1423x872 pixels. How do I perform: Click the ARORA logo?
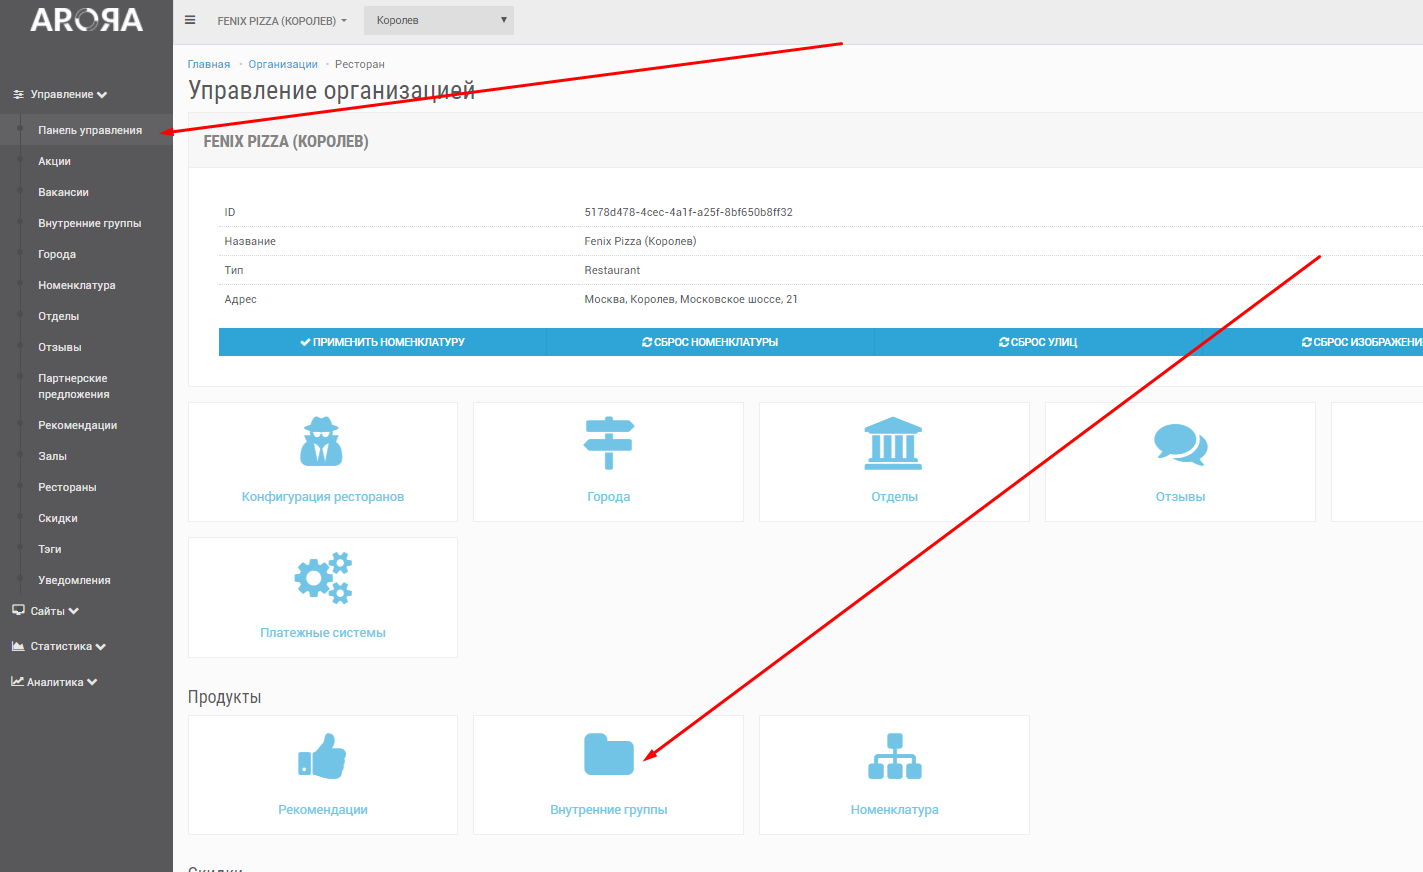[x=86, y=20]
